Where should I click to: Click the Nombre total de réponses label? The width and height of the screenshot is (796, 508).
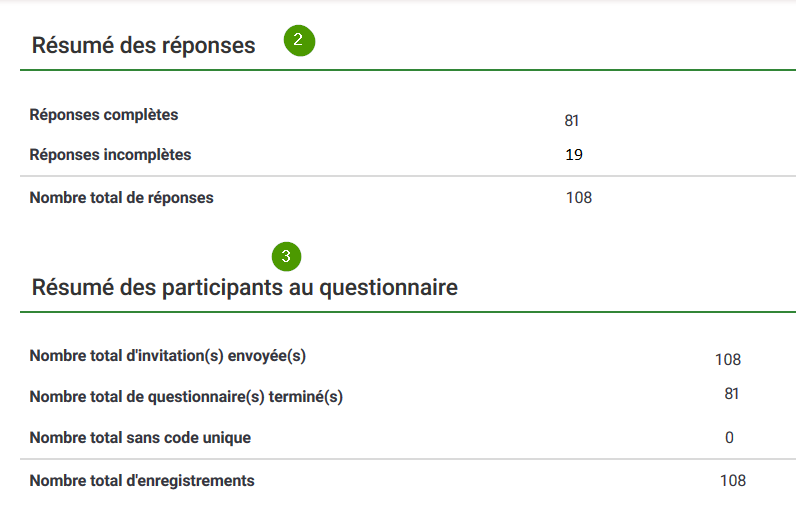click(121, 197)
